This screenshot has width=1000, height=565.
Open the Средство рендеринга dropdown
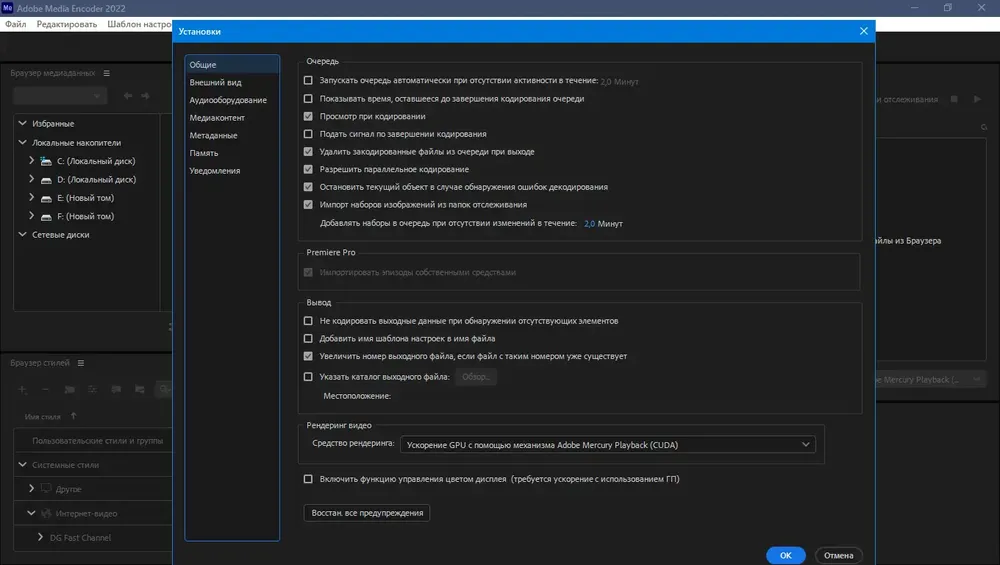point(608,444)
